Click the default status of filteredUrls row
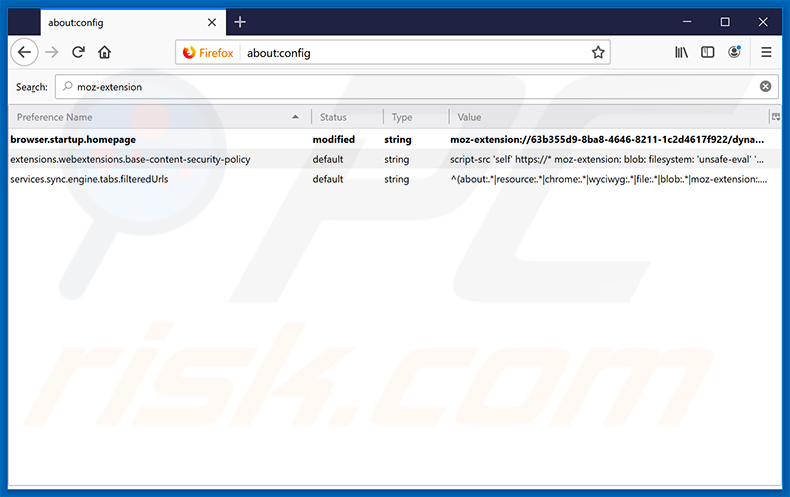 click(x=327, y=179)
